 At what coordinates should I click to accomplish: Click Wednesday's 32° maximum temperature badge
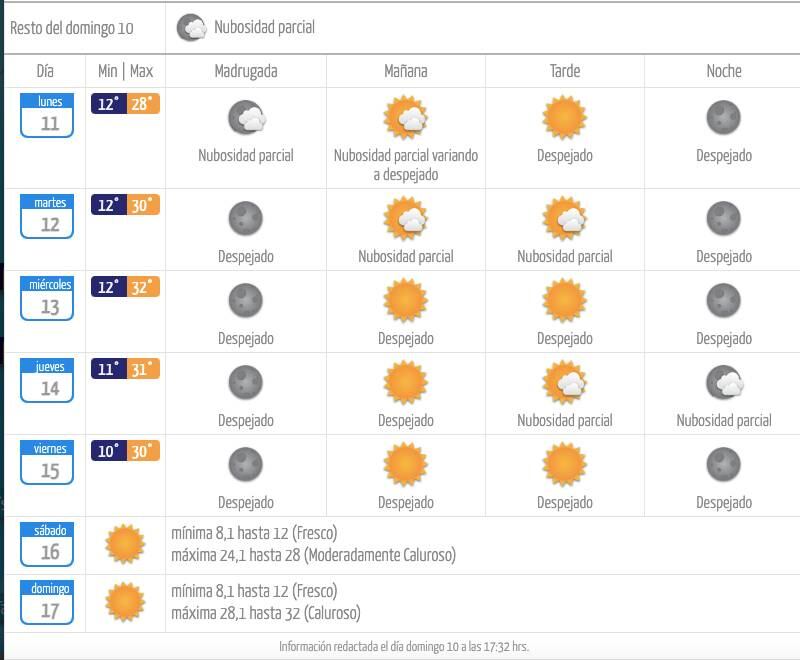(x=144, y=288)
